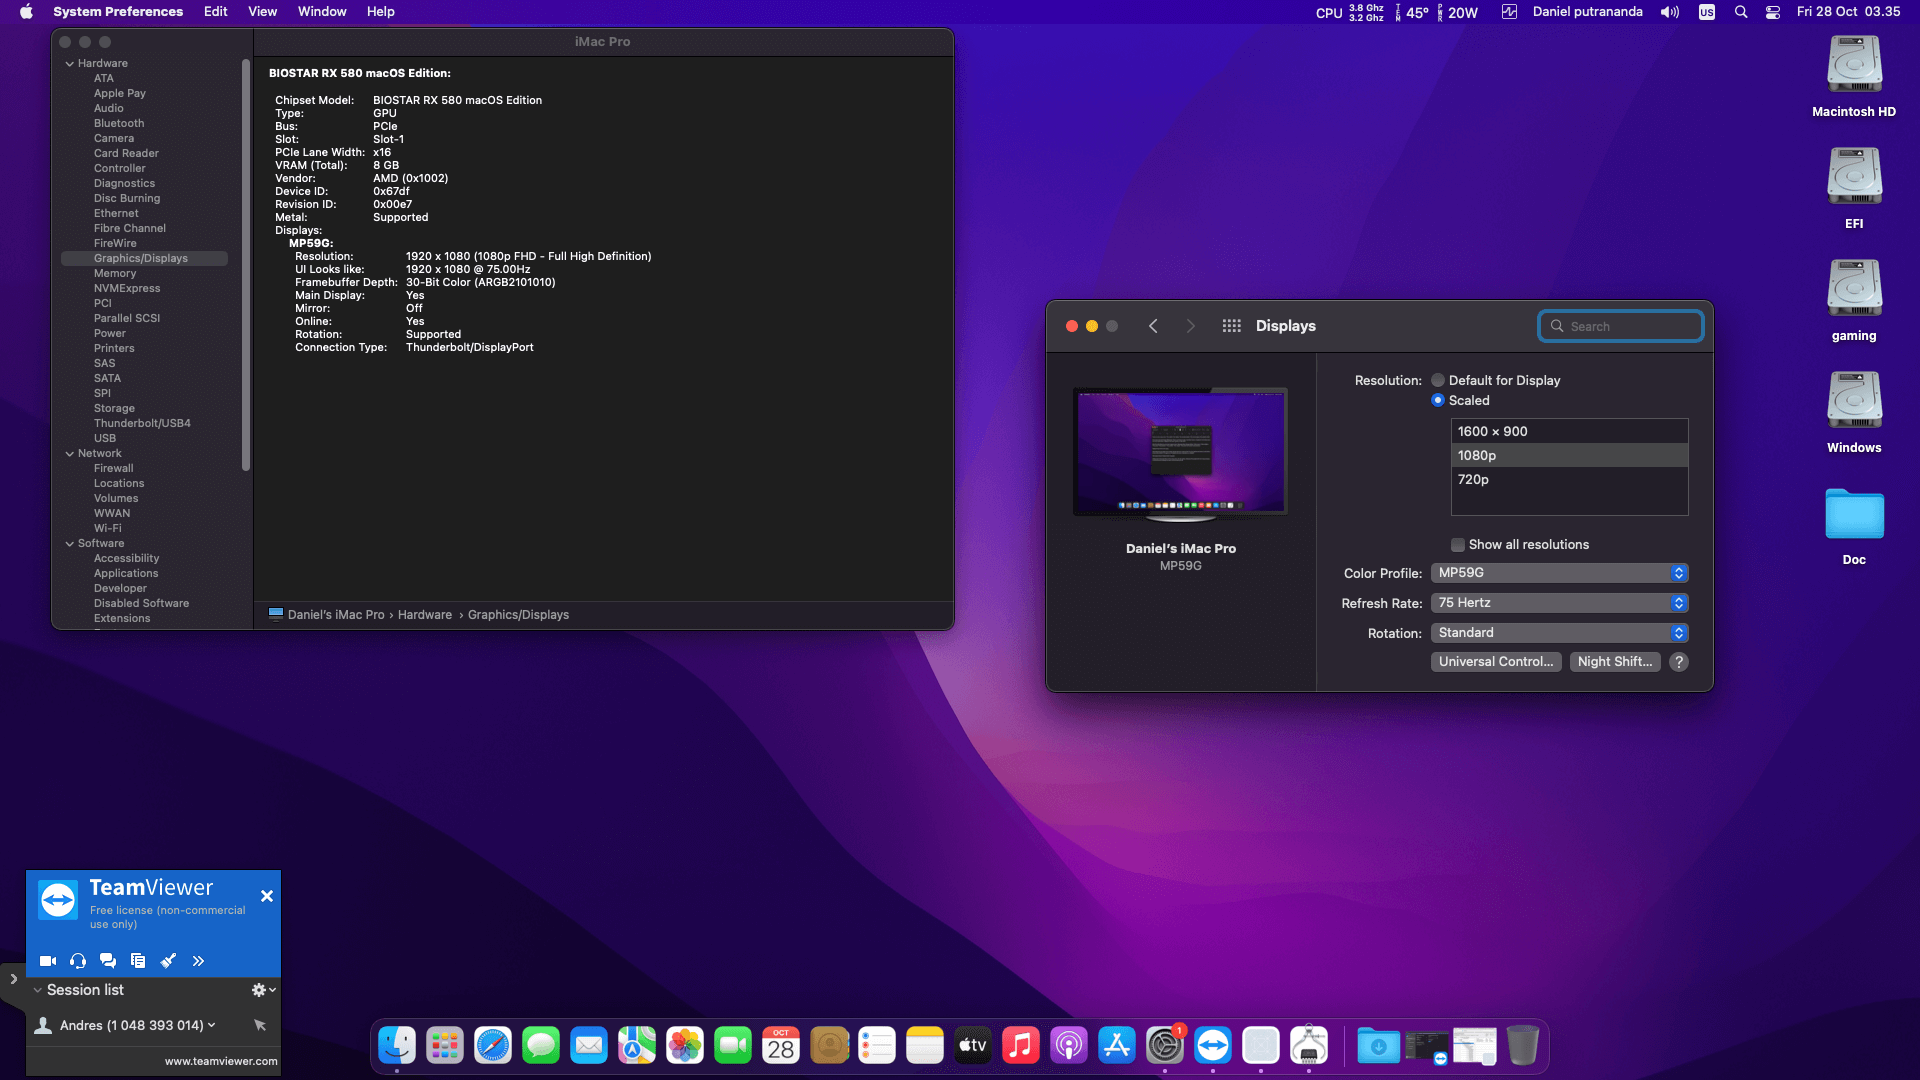Open Control Center in menu bar

tap(1773, 12)
